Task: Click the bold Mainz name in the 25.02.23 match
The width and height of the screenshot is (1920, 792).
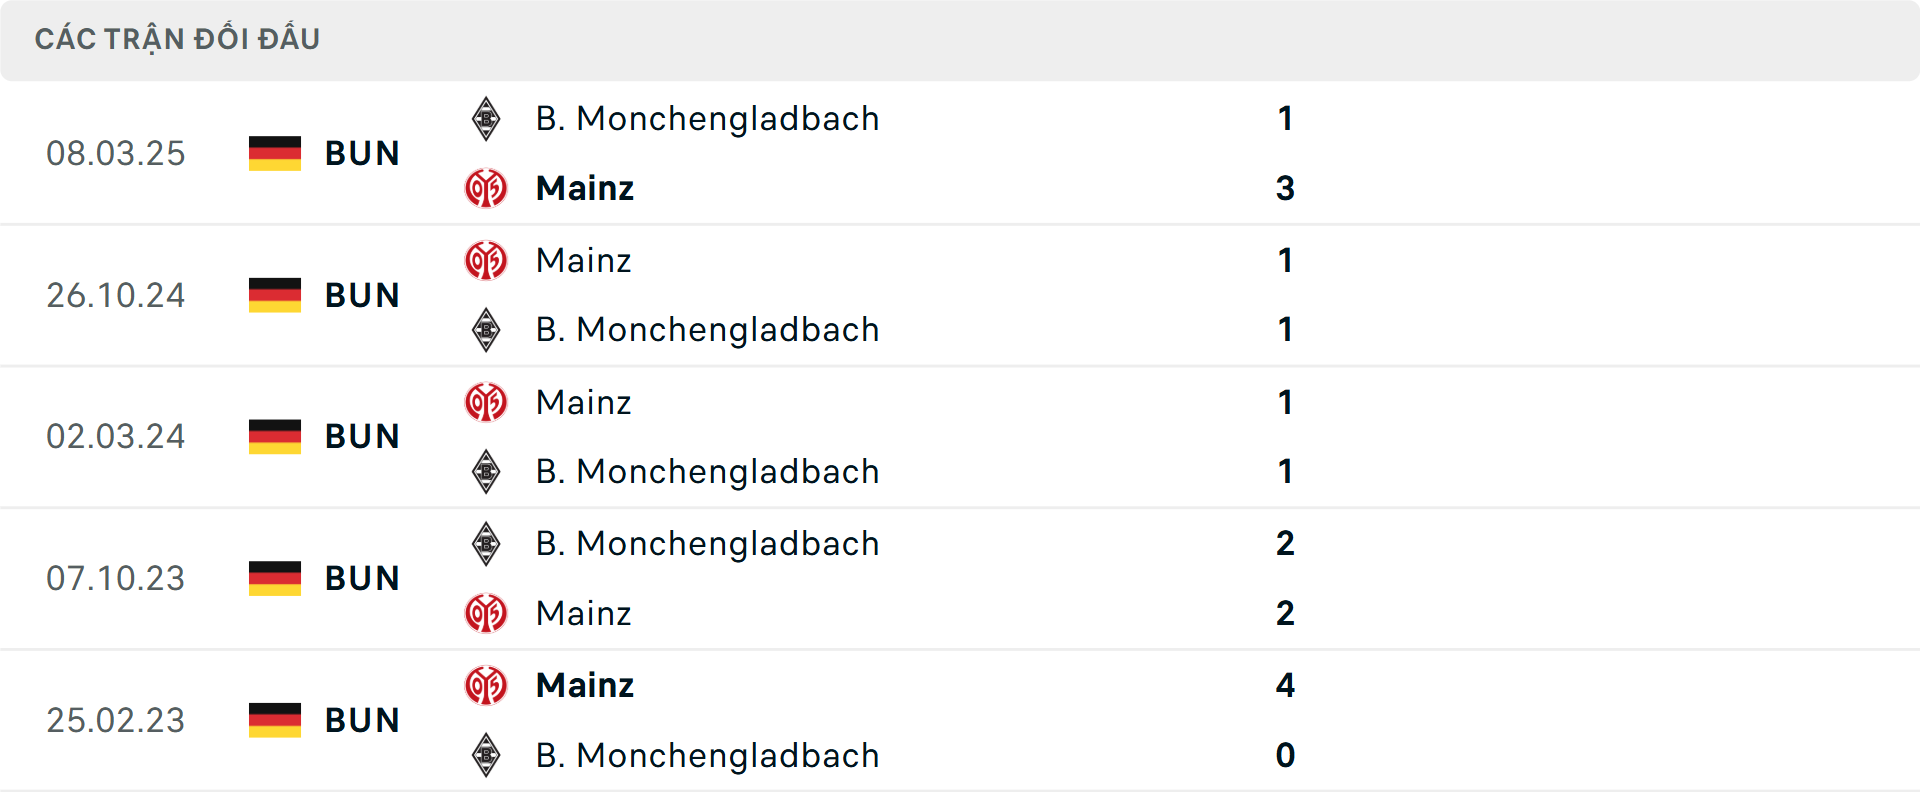Action: coord(585,685)
